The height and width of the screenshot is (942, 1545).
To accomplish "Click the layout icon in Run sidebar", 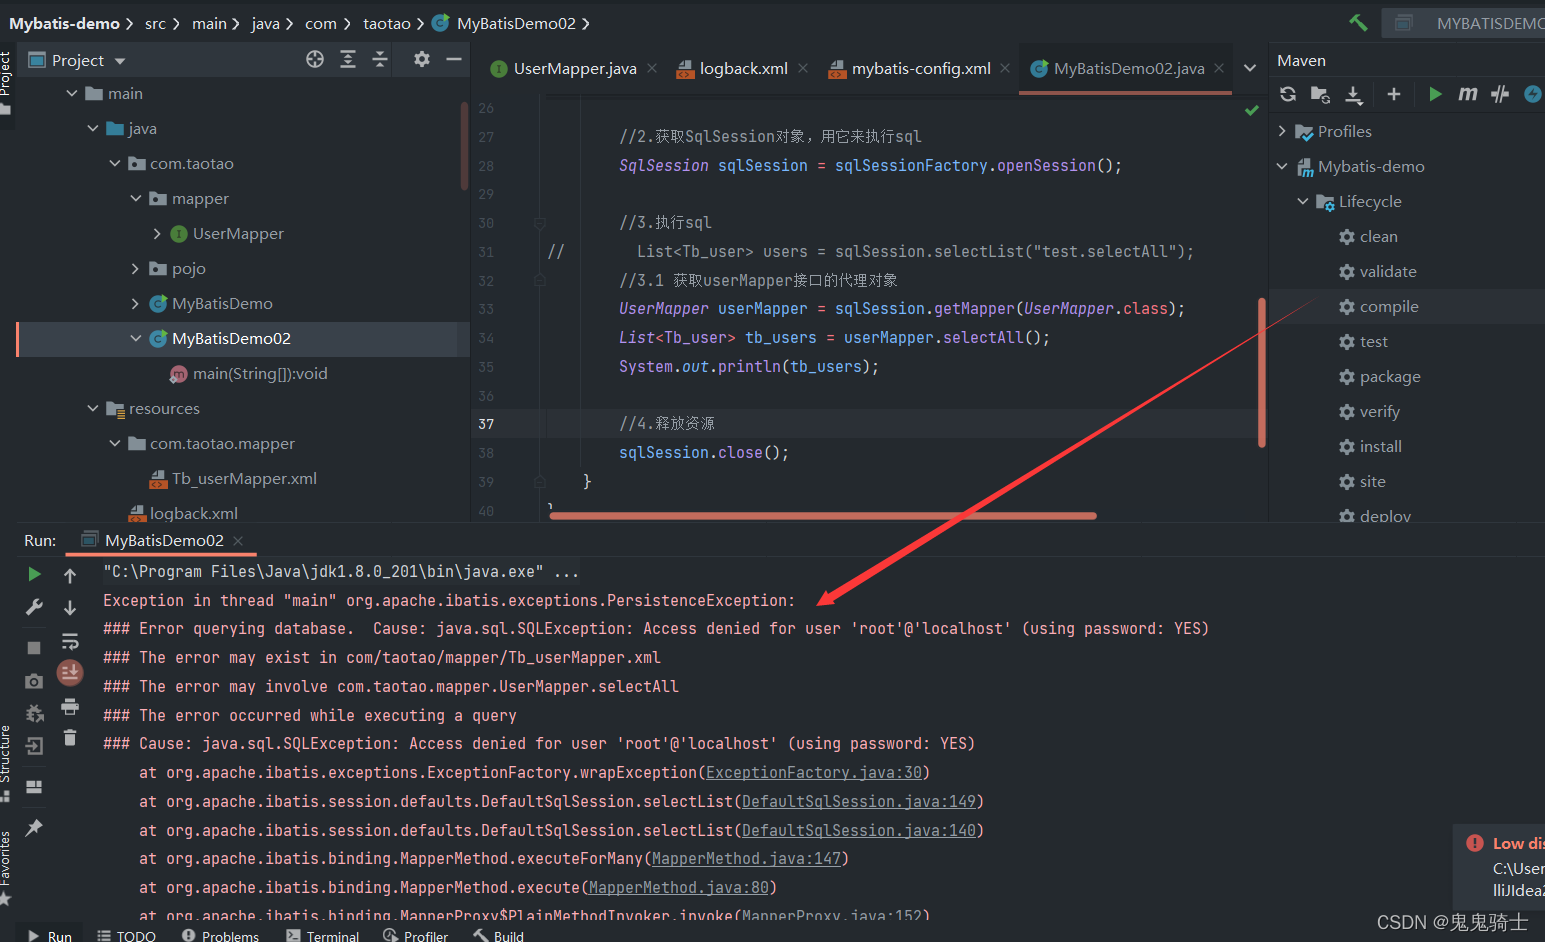I will pyautogui.click(x=34, y=787).
